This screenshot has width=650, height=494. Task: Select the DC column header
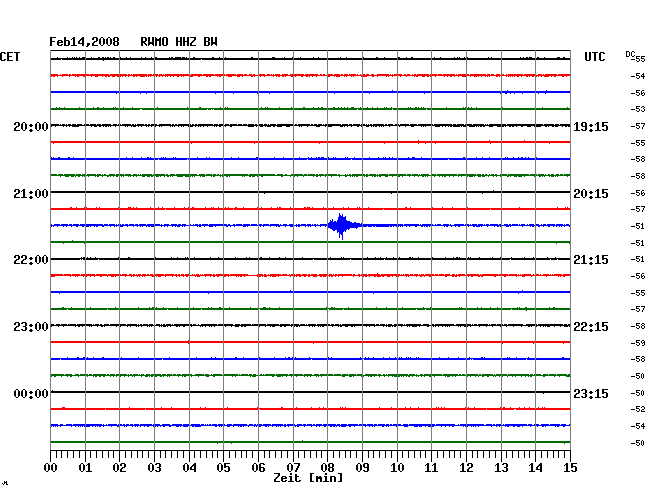tap(630, 54)
